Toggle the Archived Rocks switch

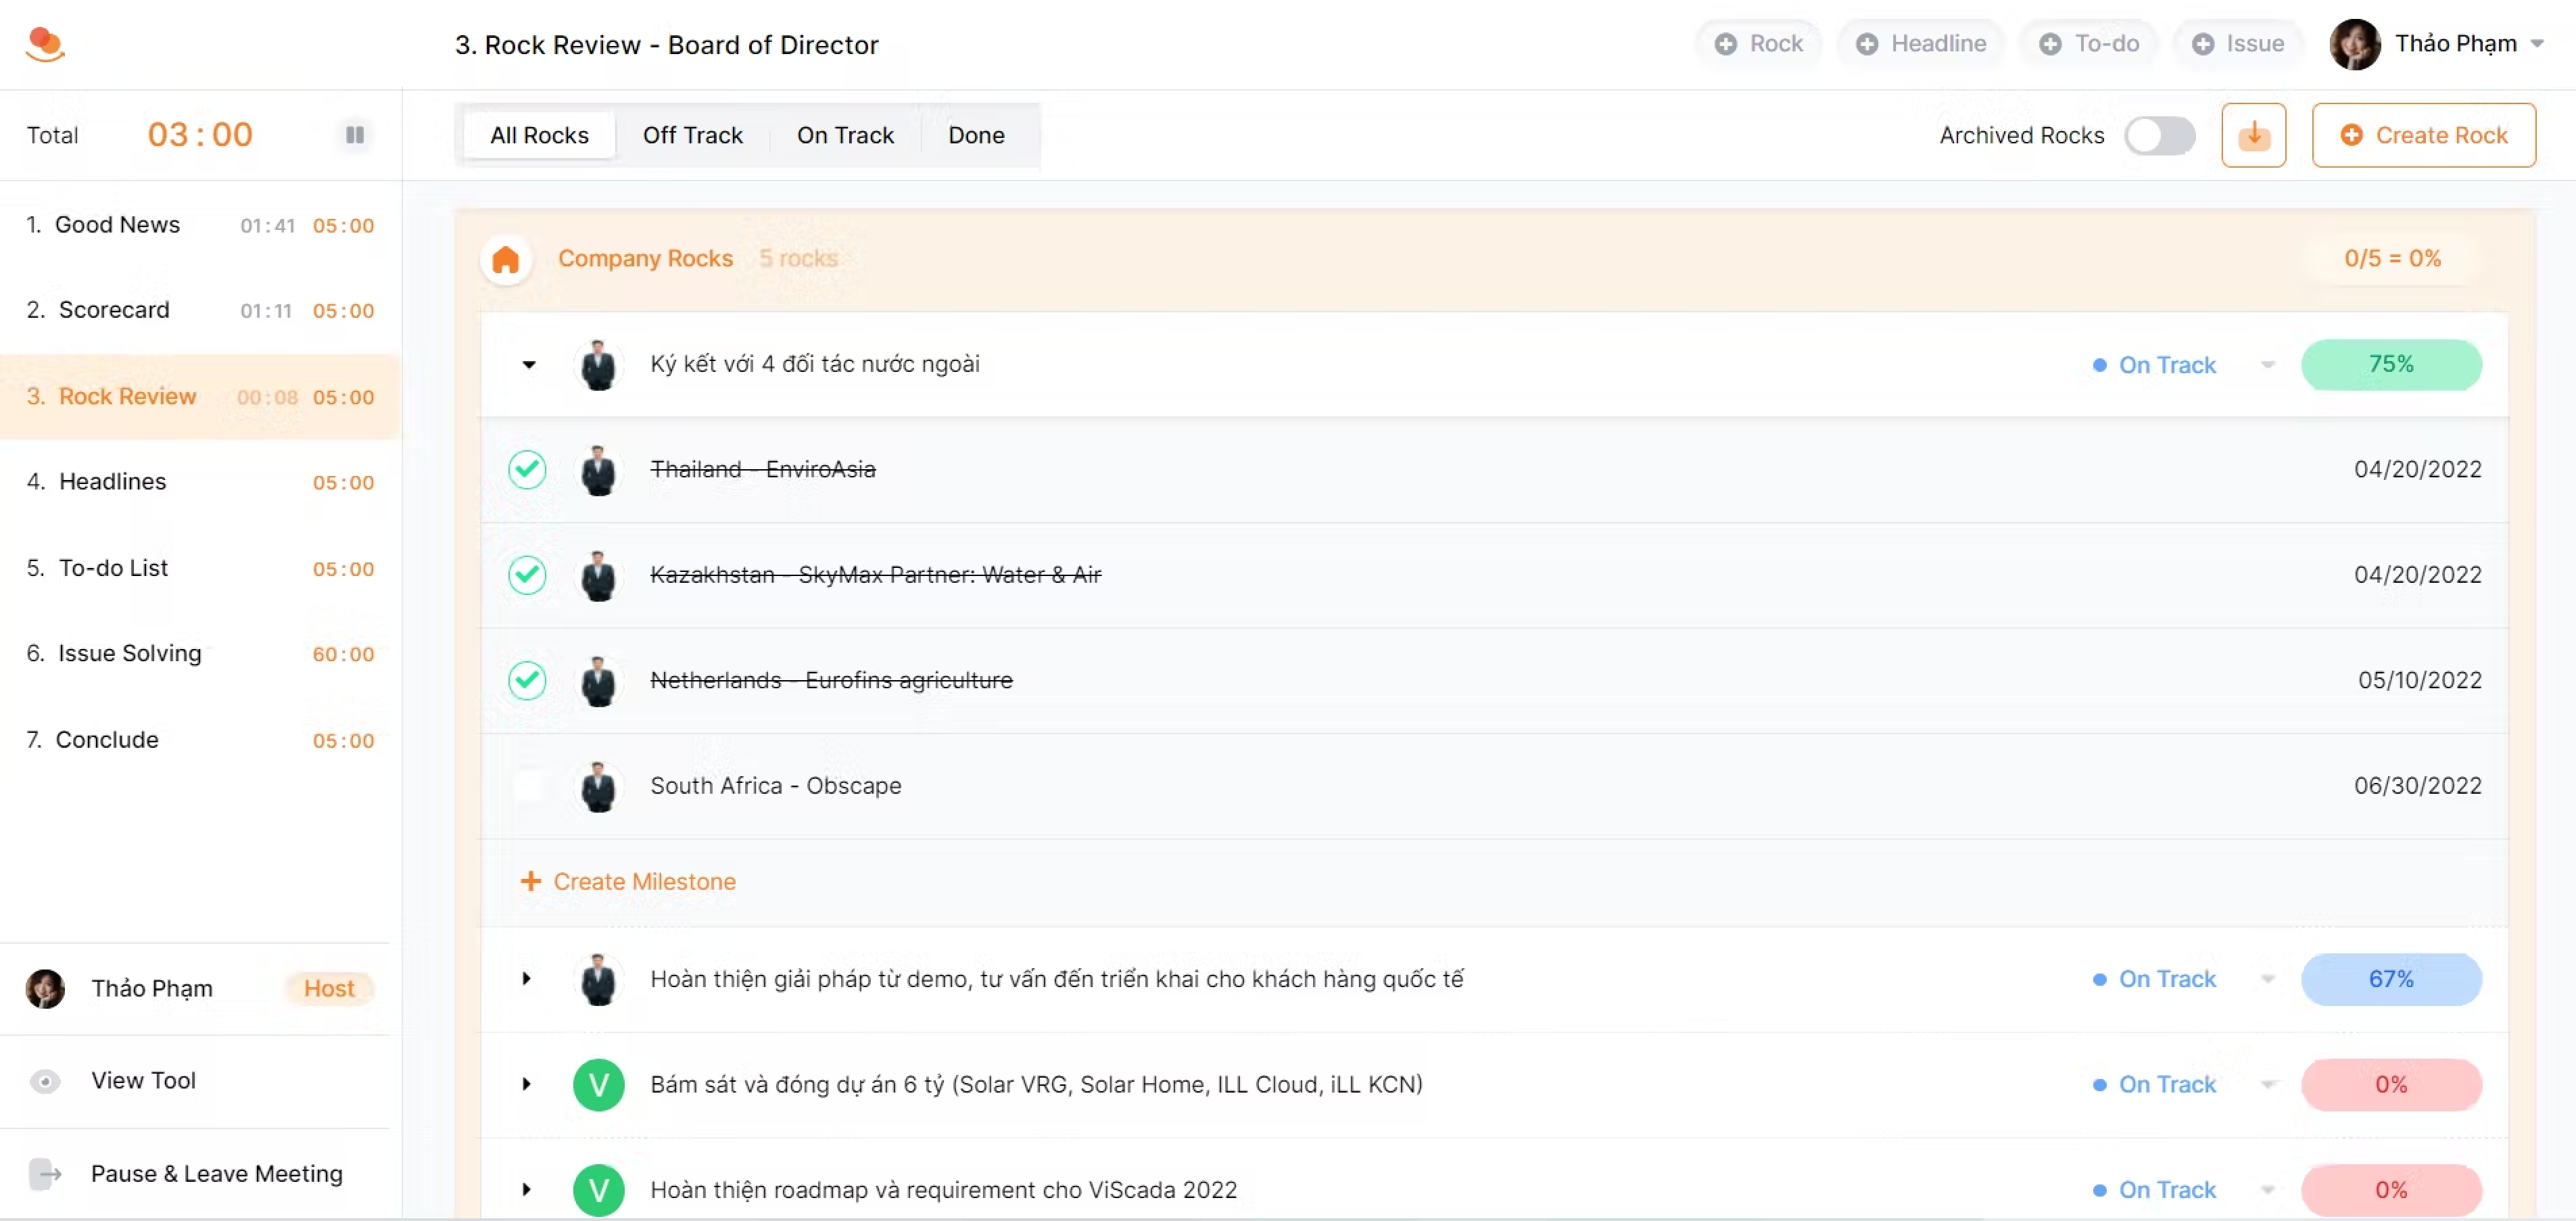pos(2159,135)
